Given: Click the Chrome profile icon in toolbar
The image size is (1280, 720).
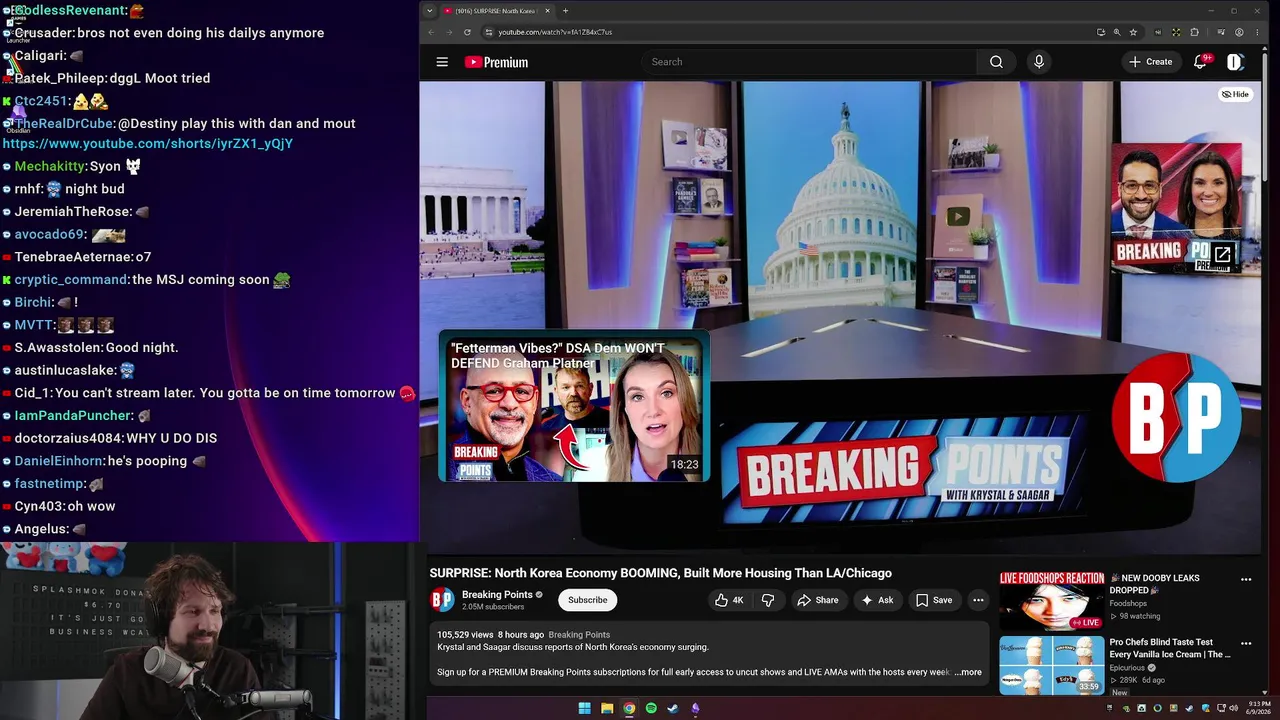Looking at the screenshot, I should pos(1239,32).
